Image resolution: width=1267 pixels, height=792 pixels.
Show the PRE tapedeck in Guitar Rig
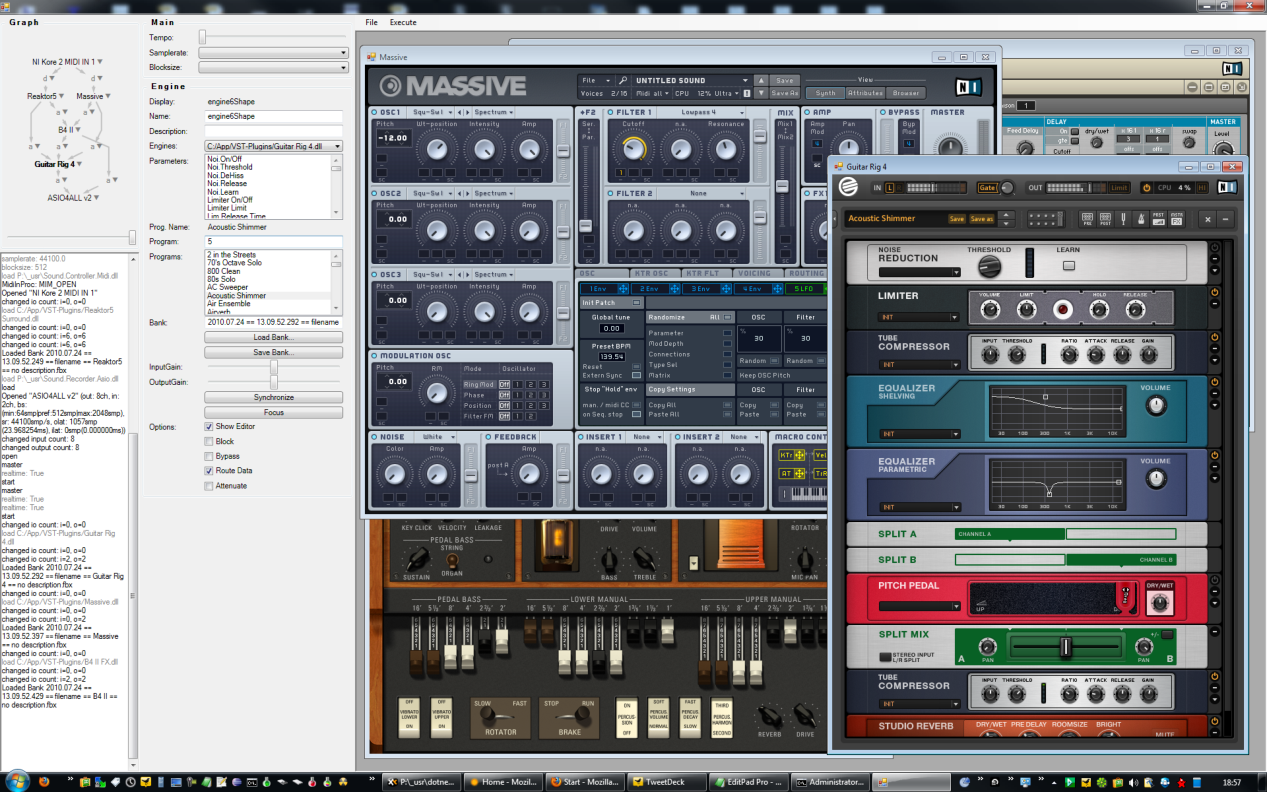point(1086,218)
